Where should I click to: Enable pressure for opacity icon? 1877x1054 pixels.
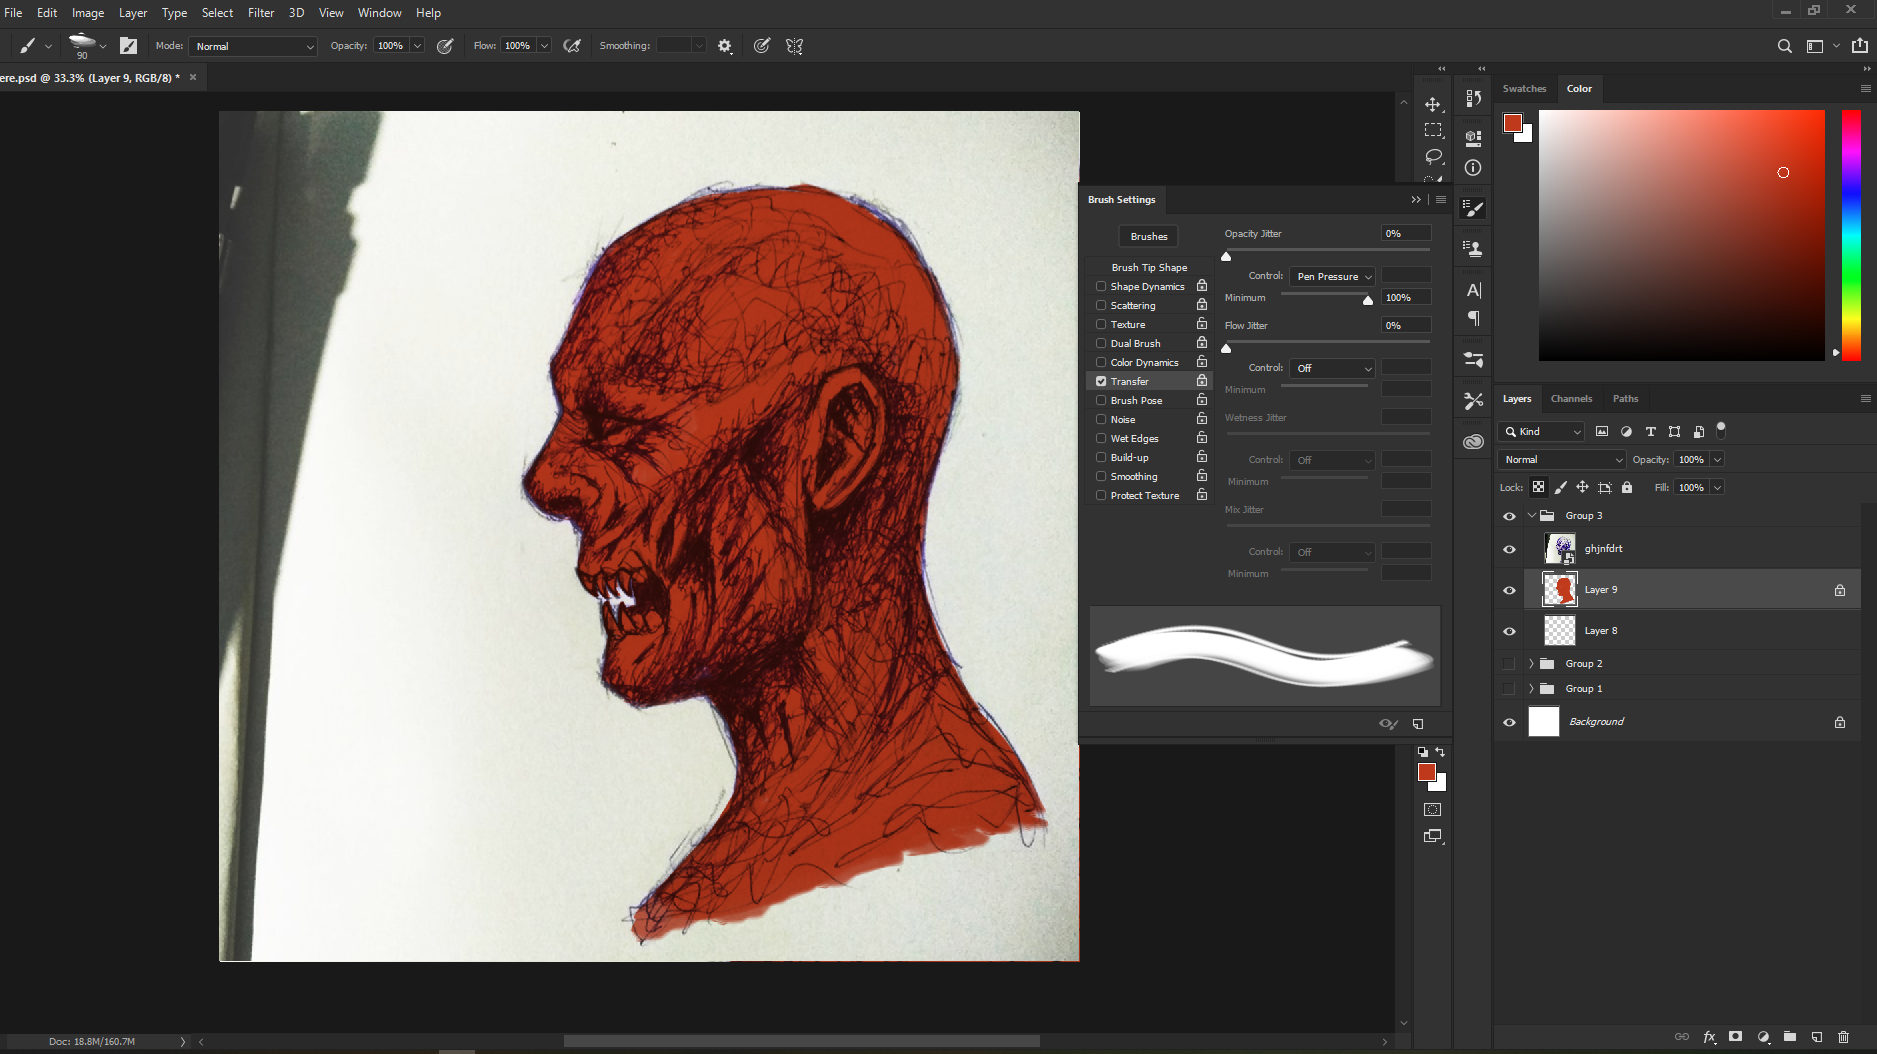click(445, 46)
